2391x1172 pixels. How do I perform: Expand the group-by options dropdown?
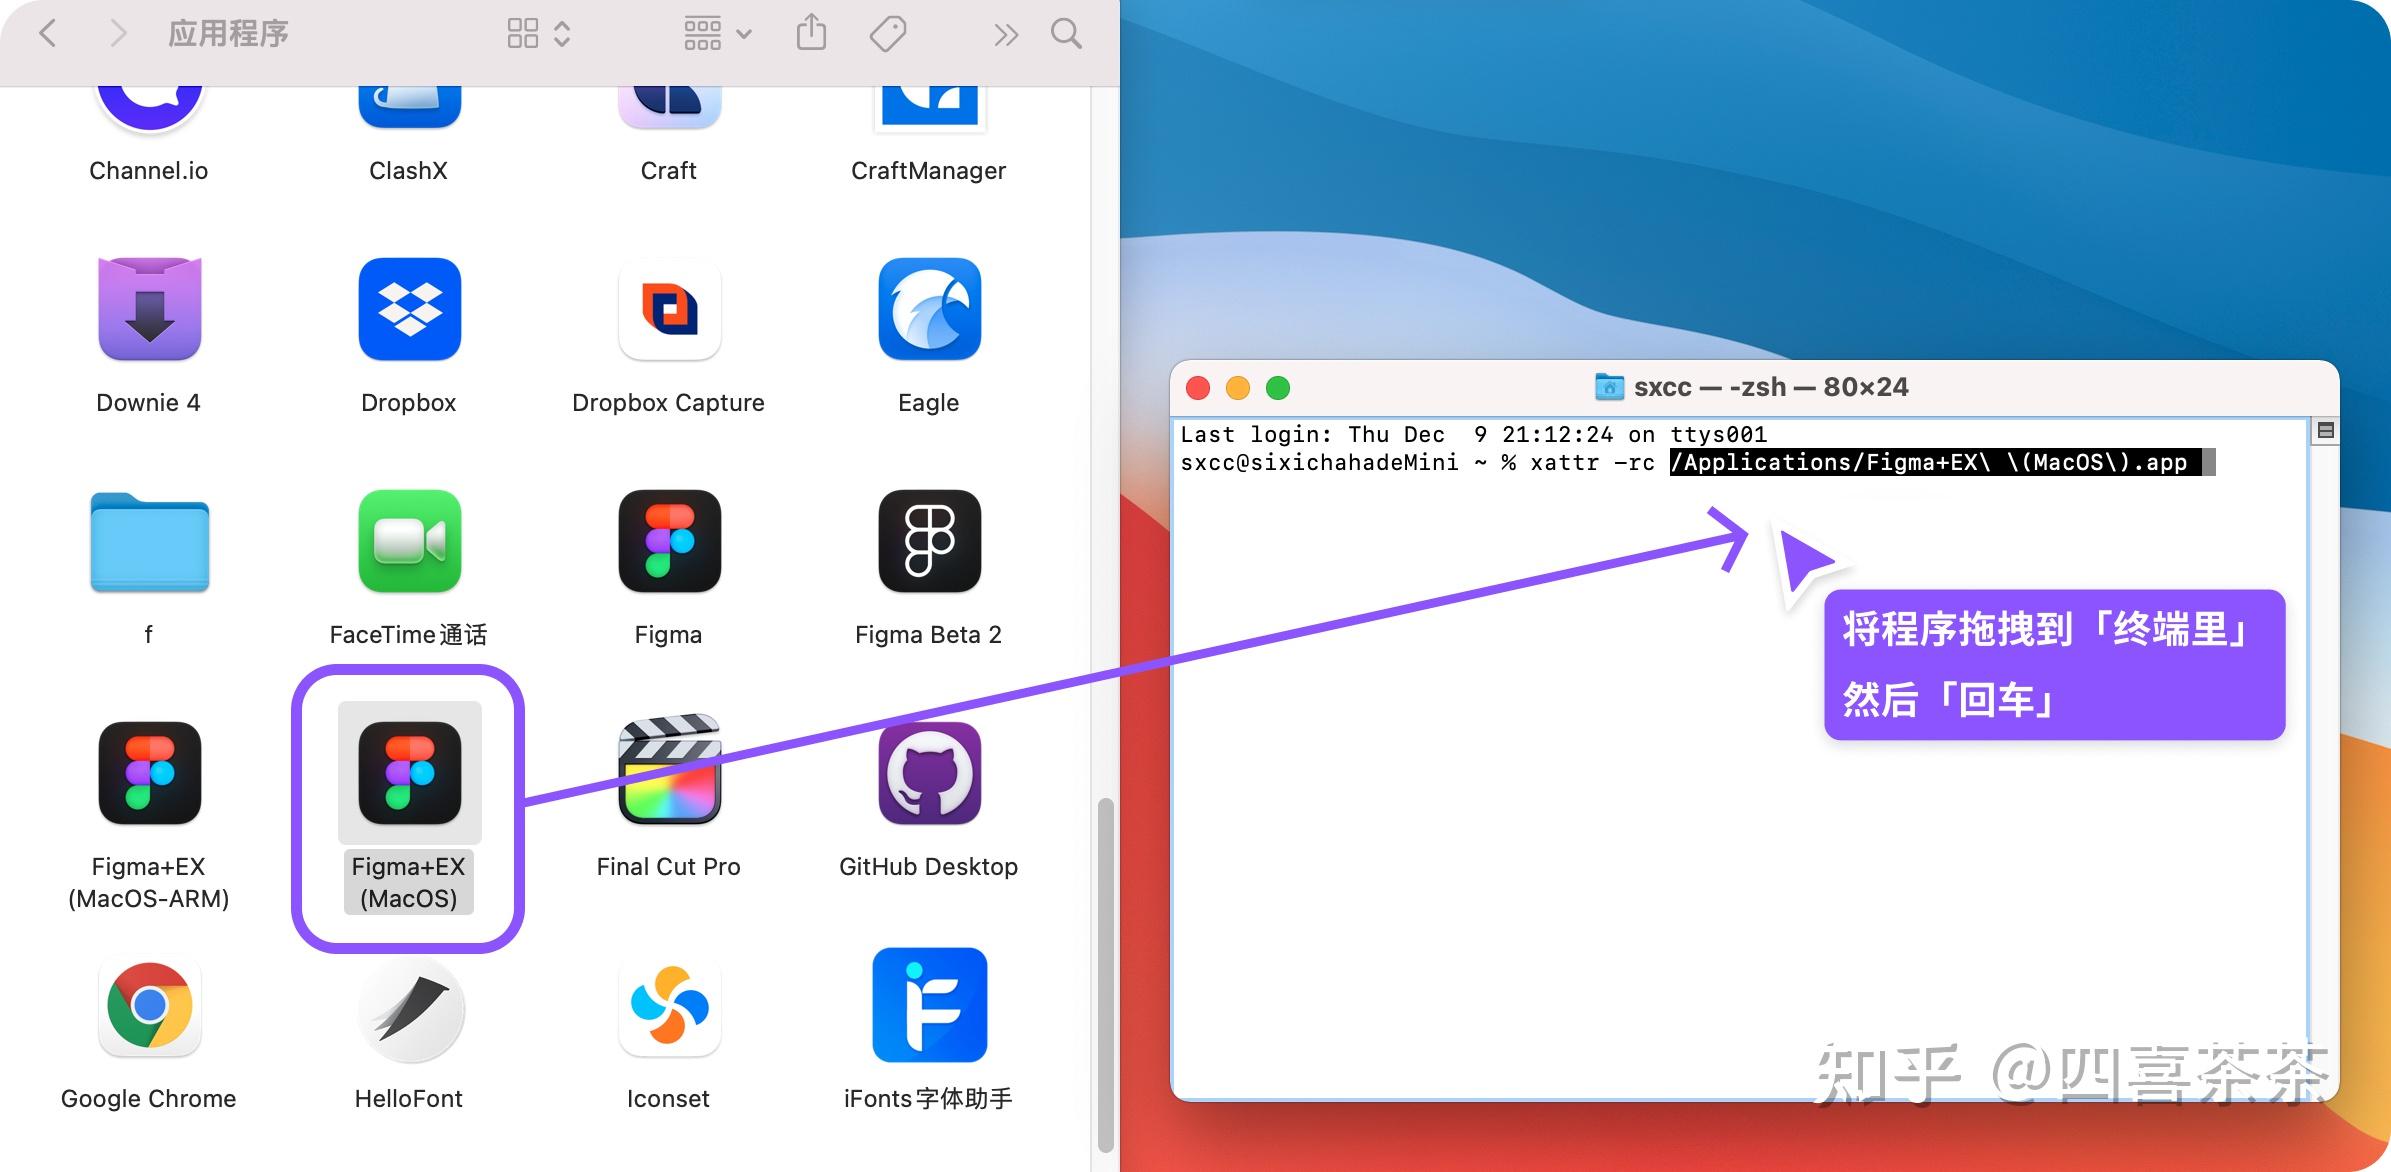[717, 34]
